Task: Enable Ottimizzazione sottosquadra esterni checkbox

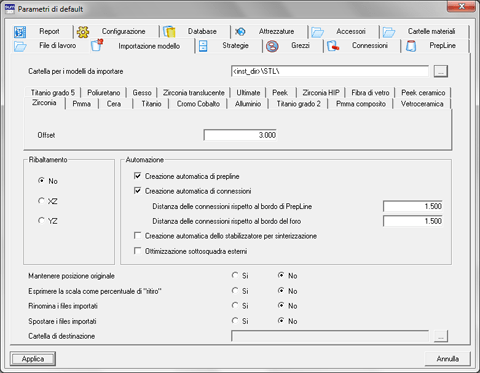Action: click(137, 251)
